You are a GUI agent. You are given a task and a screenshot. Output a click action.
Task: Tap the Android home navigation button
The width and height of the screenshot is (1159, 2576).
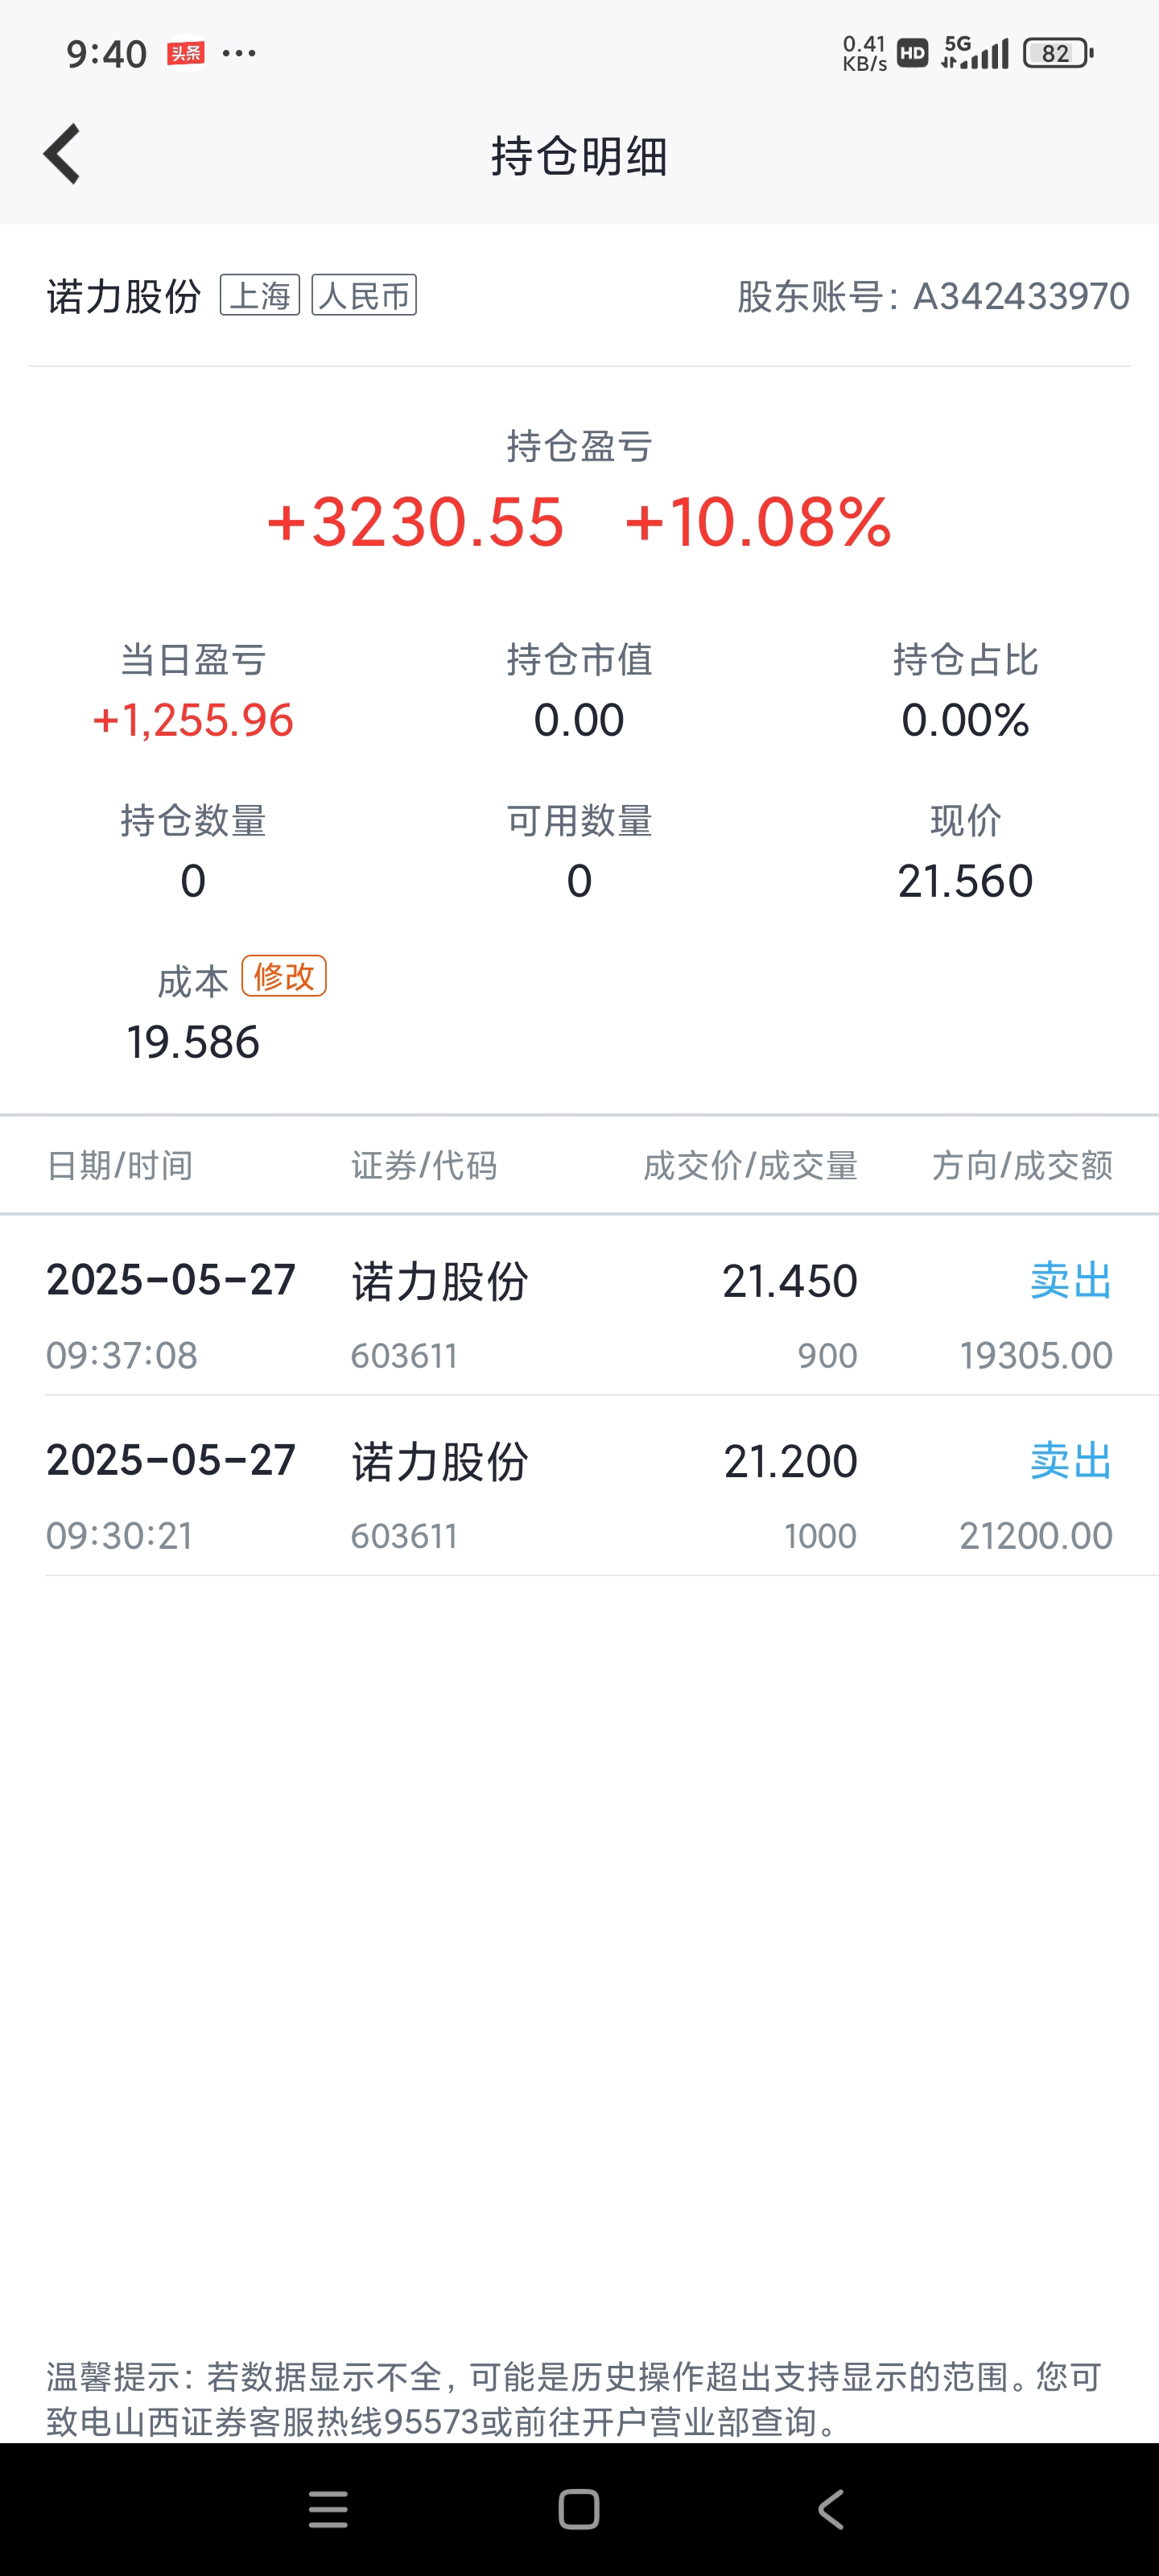(579, 2509)
